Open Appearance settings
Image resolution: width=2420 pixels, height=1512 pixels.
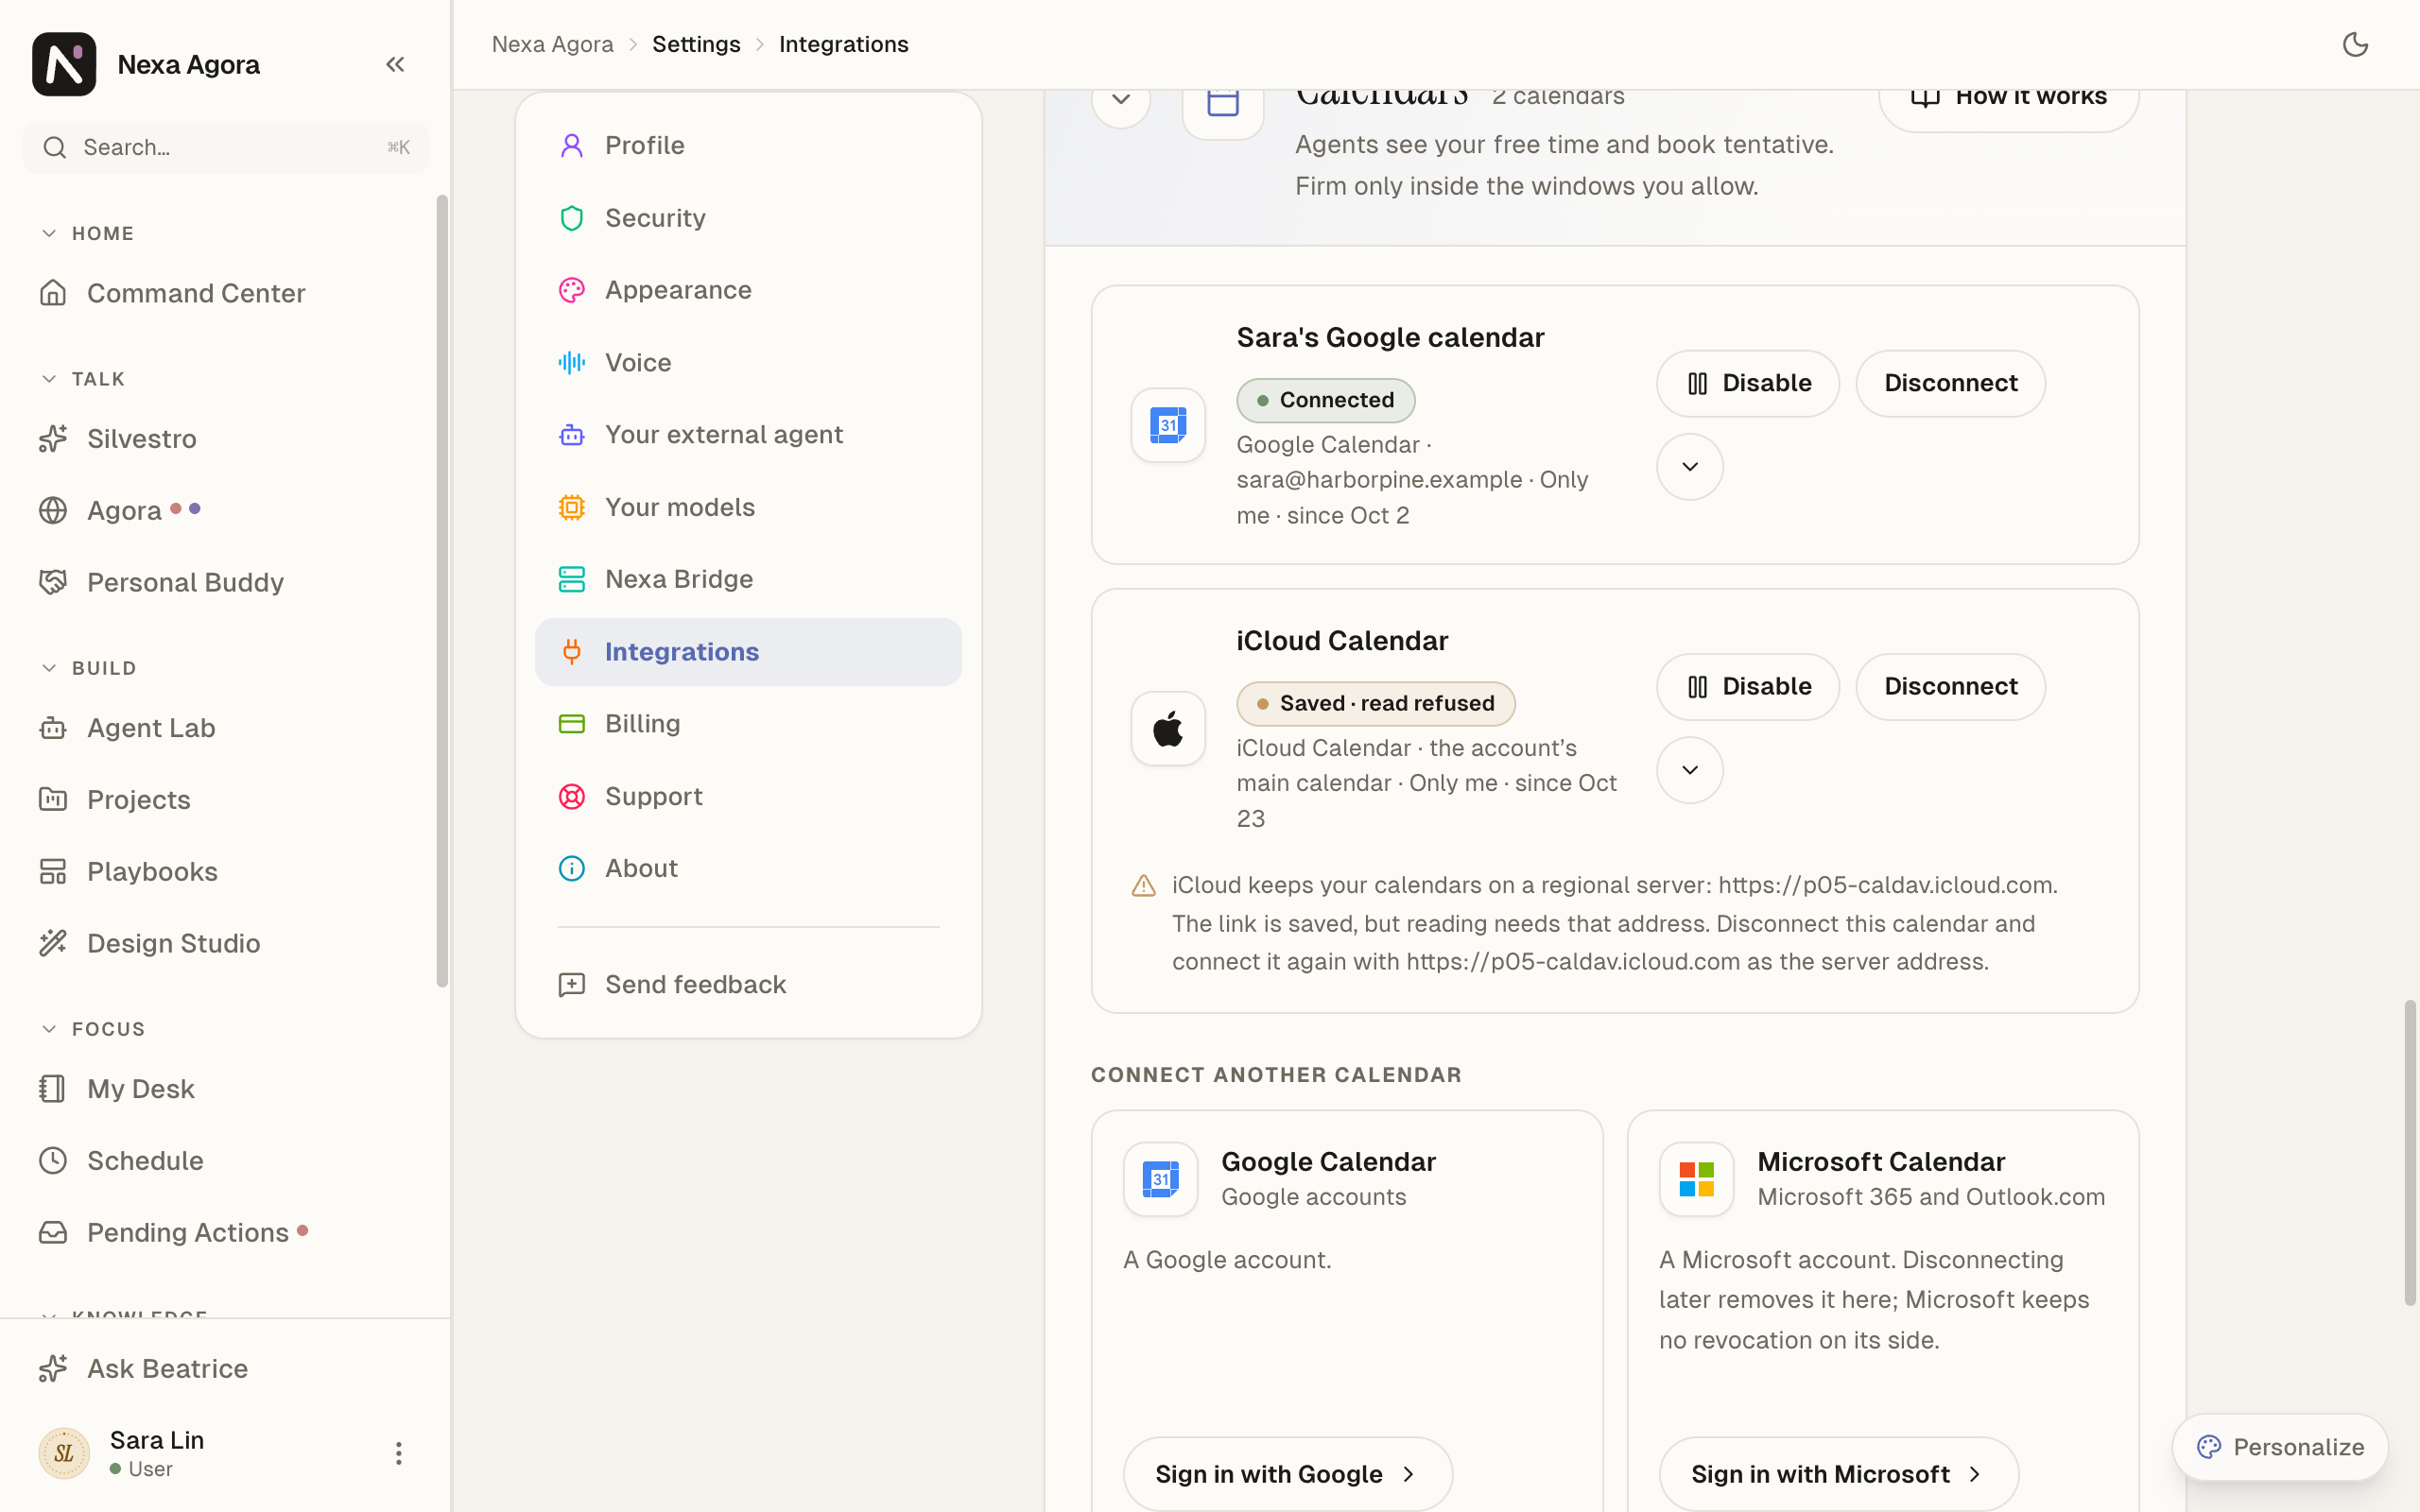748,290
